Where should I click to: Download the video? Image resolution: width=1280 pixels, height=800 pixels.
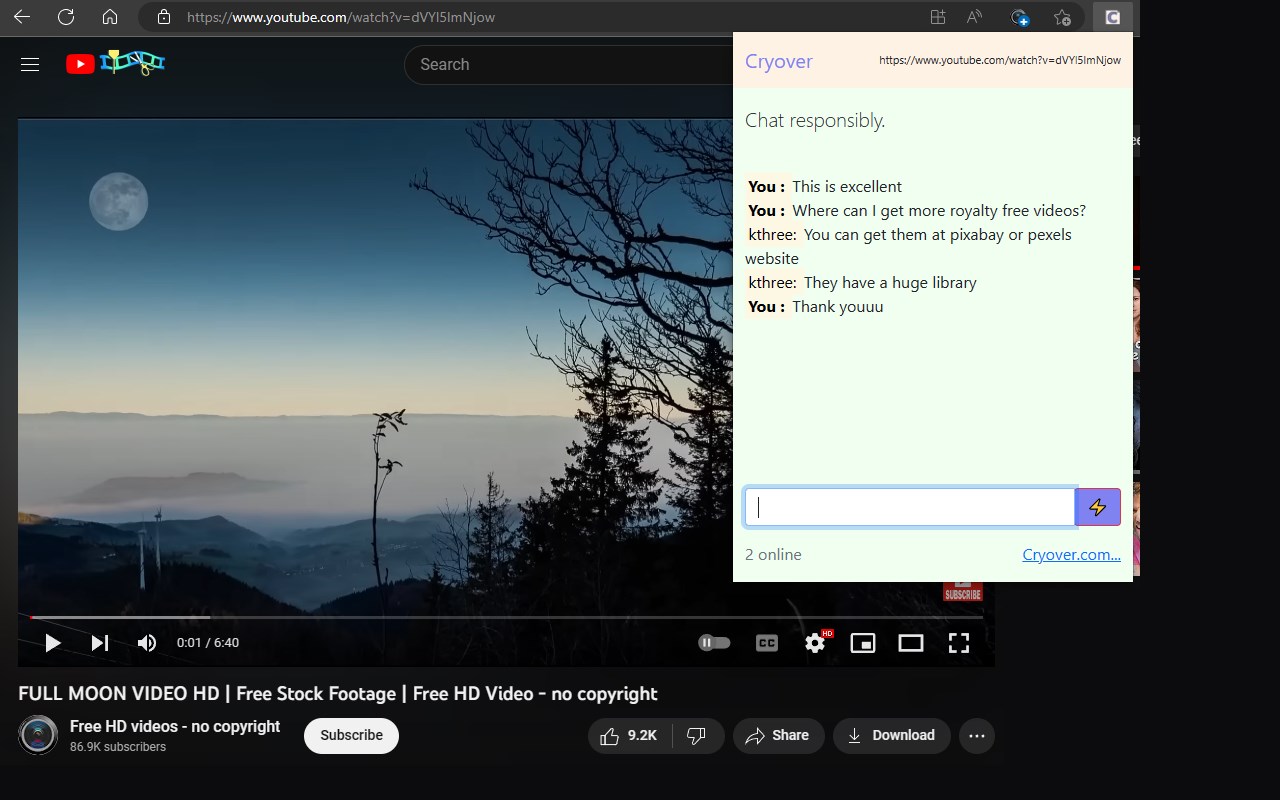(891, 736)
